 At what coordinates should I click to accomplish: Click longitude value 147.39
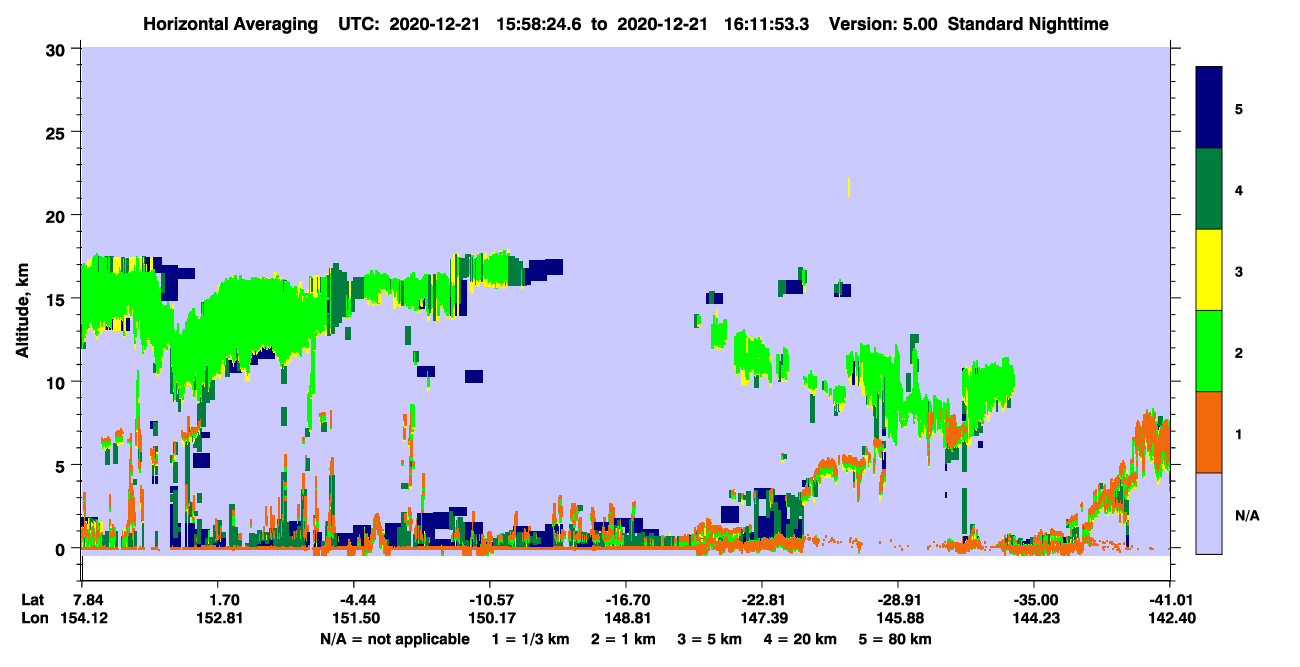(x=763, y=618)
